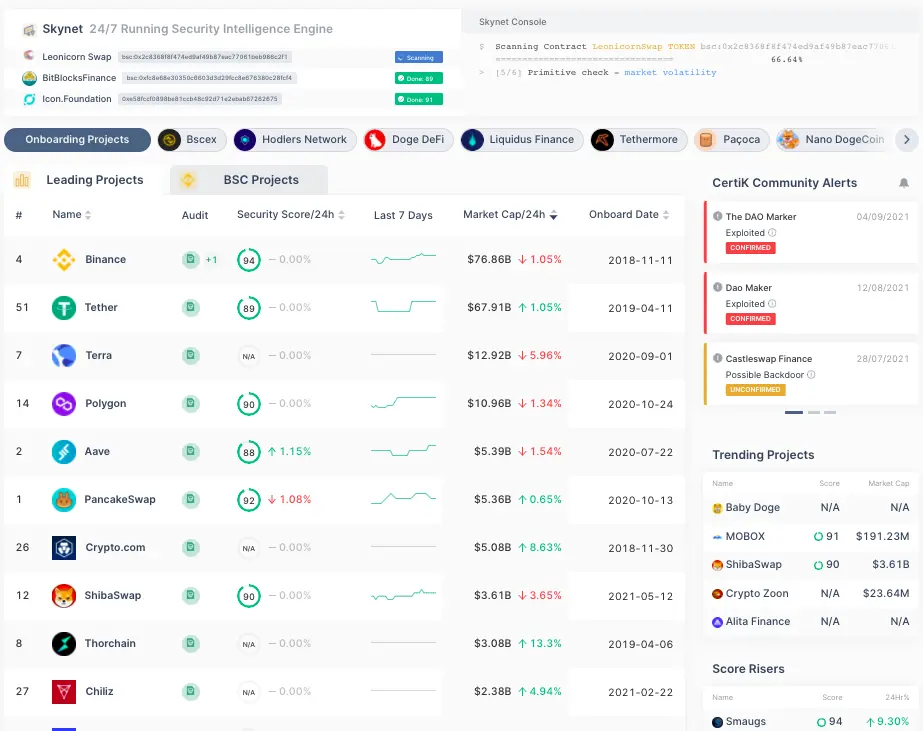The height and width of the screenshot is (731, 923).
Task: Open PancakeSwap audit report icon
Action: pyautogui.click(x=190, y=499)
